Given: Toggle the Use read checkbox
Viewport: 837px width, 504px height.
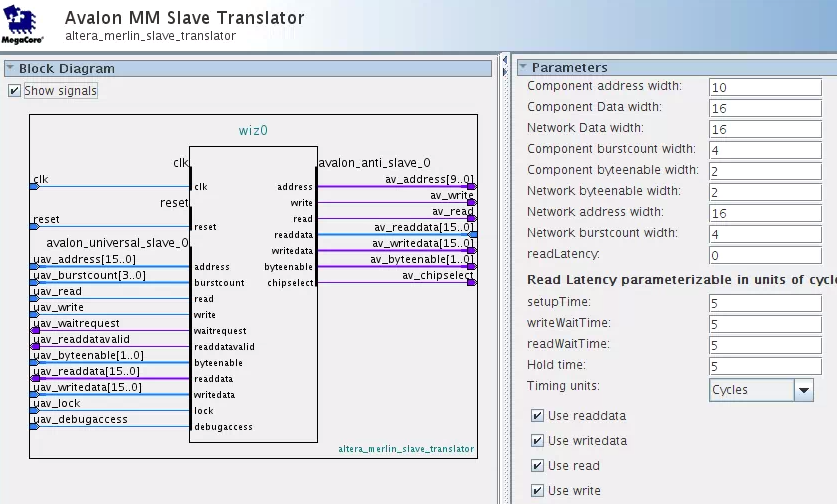Looking at the screenshot, I should (x=537, y=466).
